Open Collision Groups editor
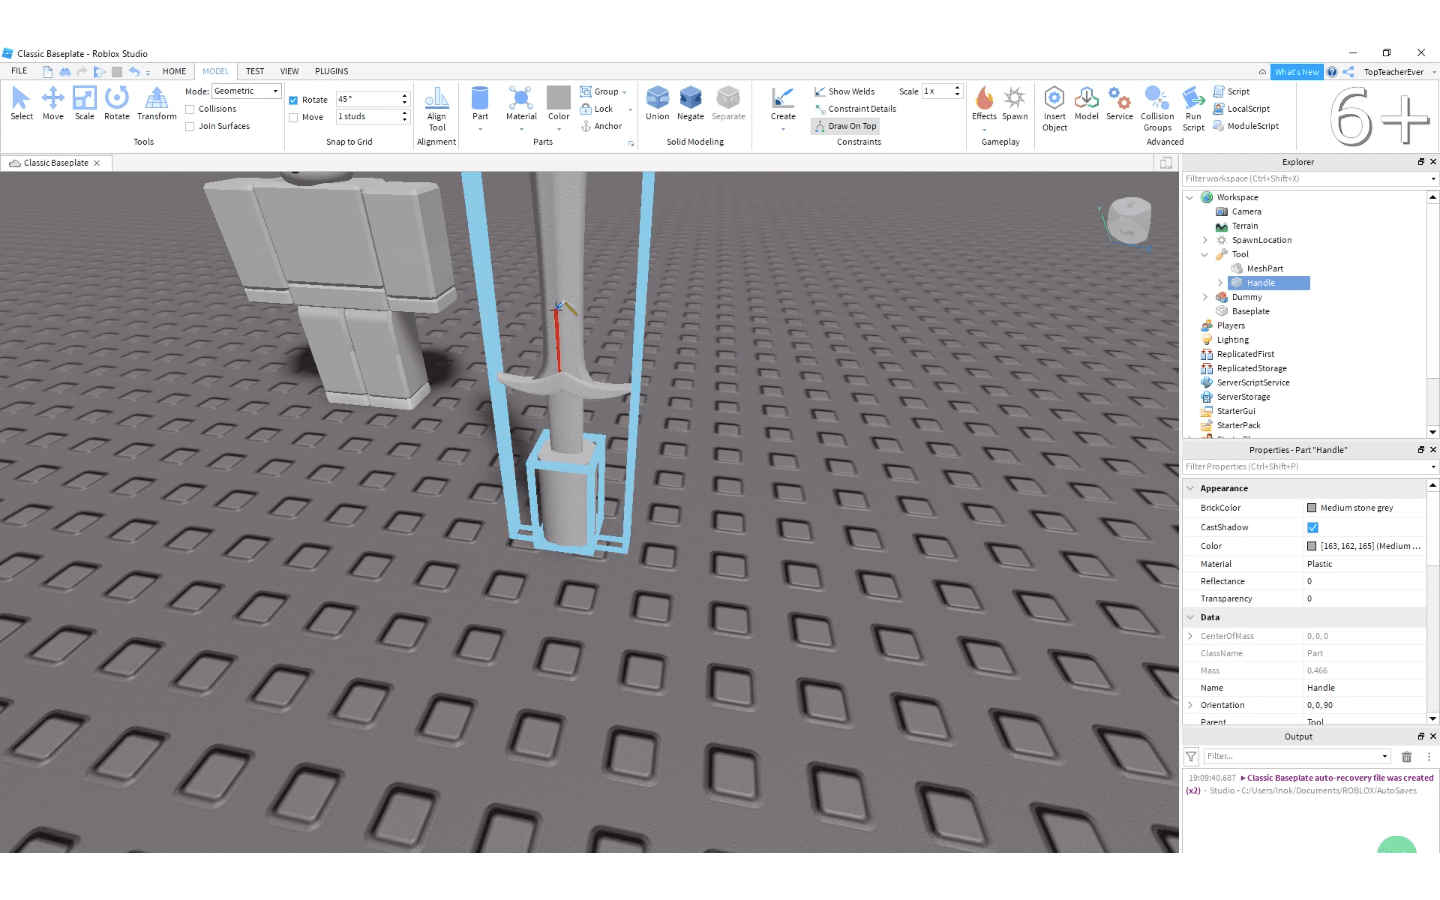 tap(1157, 109)
